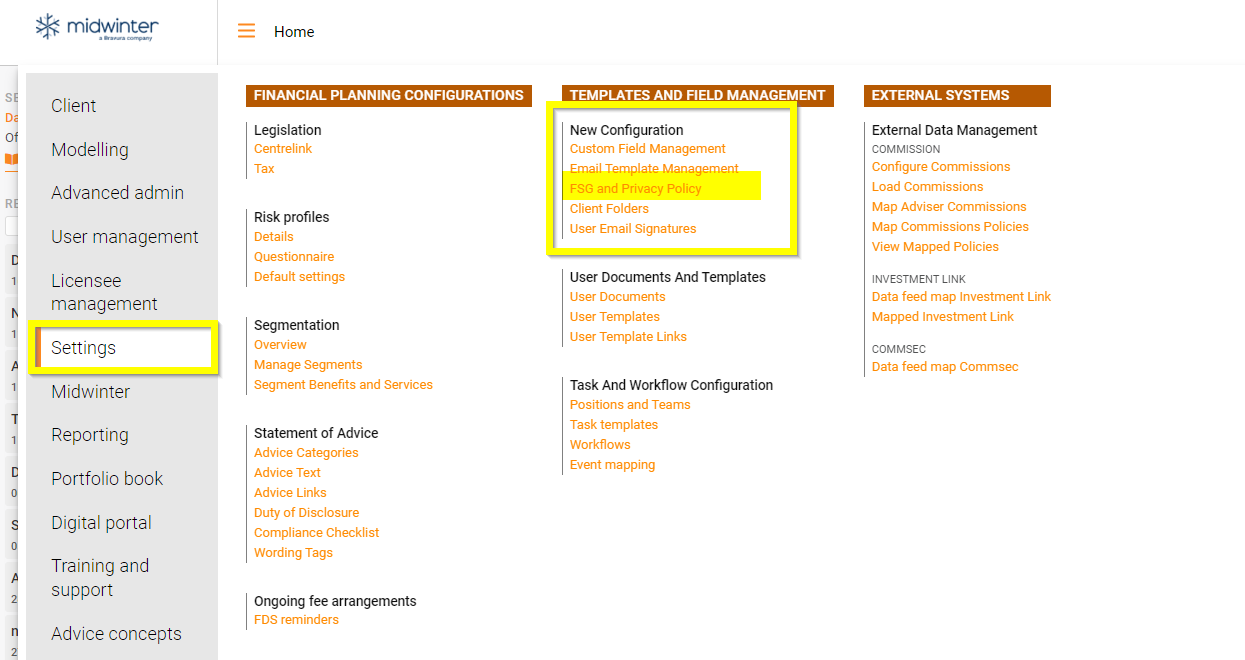Select Modelling in the side menu
Screen dimensions: 1245x660
pos(90,150)
